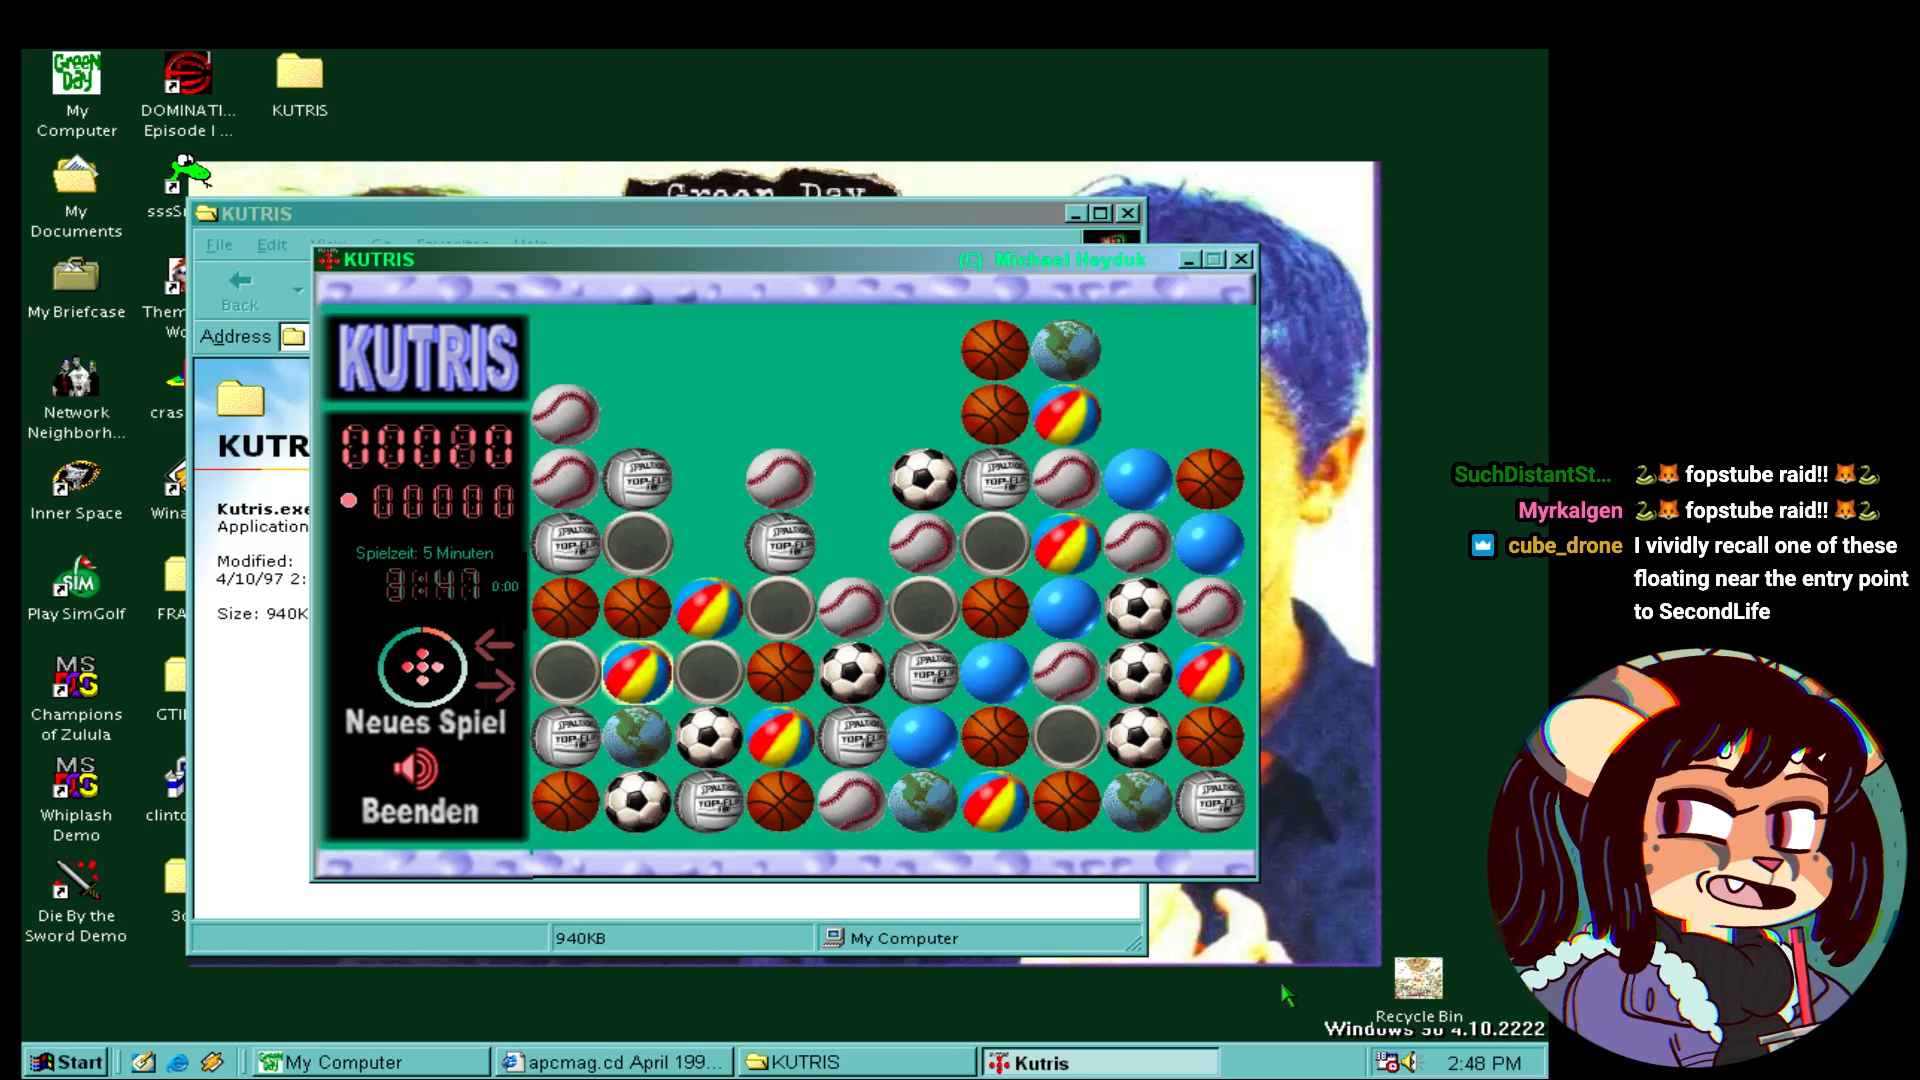Viewport: 1920px width, 1080px height.
Task: Click the right arrow in Kutris panel
Action: coord(496,684)
